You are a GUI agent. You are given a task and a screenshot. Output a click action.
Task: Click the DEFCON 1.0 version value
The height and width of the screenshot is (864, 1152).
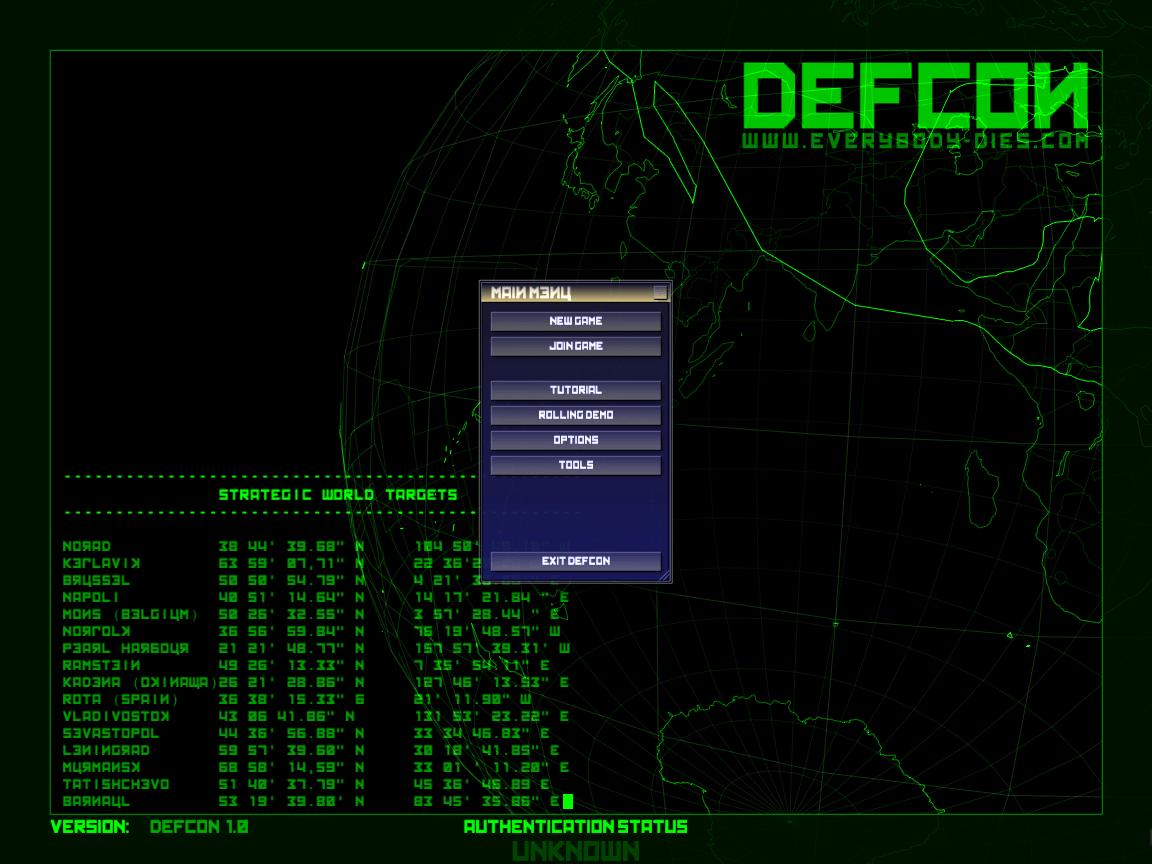coord(199,827)
